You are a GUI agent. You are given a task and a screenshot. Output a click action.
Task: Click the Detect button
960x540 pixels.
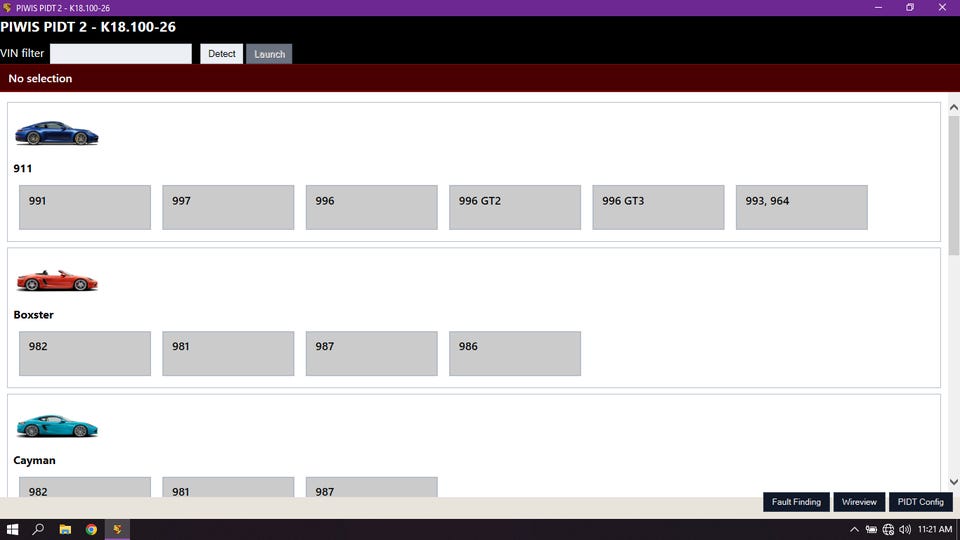[221, 54]
